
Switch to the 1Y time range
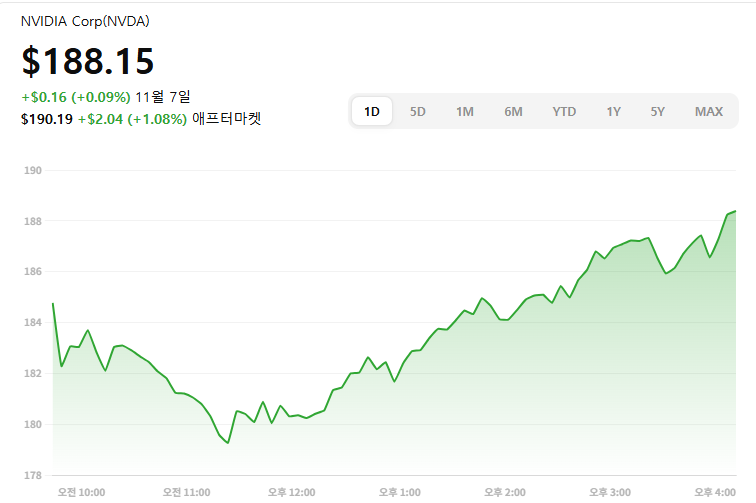click(613, 111)
